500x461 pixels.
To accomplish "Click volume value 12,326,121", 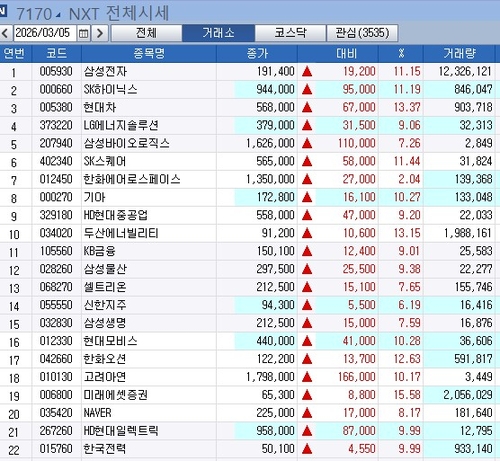I will pyautogui.click(x=465, y=71).
